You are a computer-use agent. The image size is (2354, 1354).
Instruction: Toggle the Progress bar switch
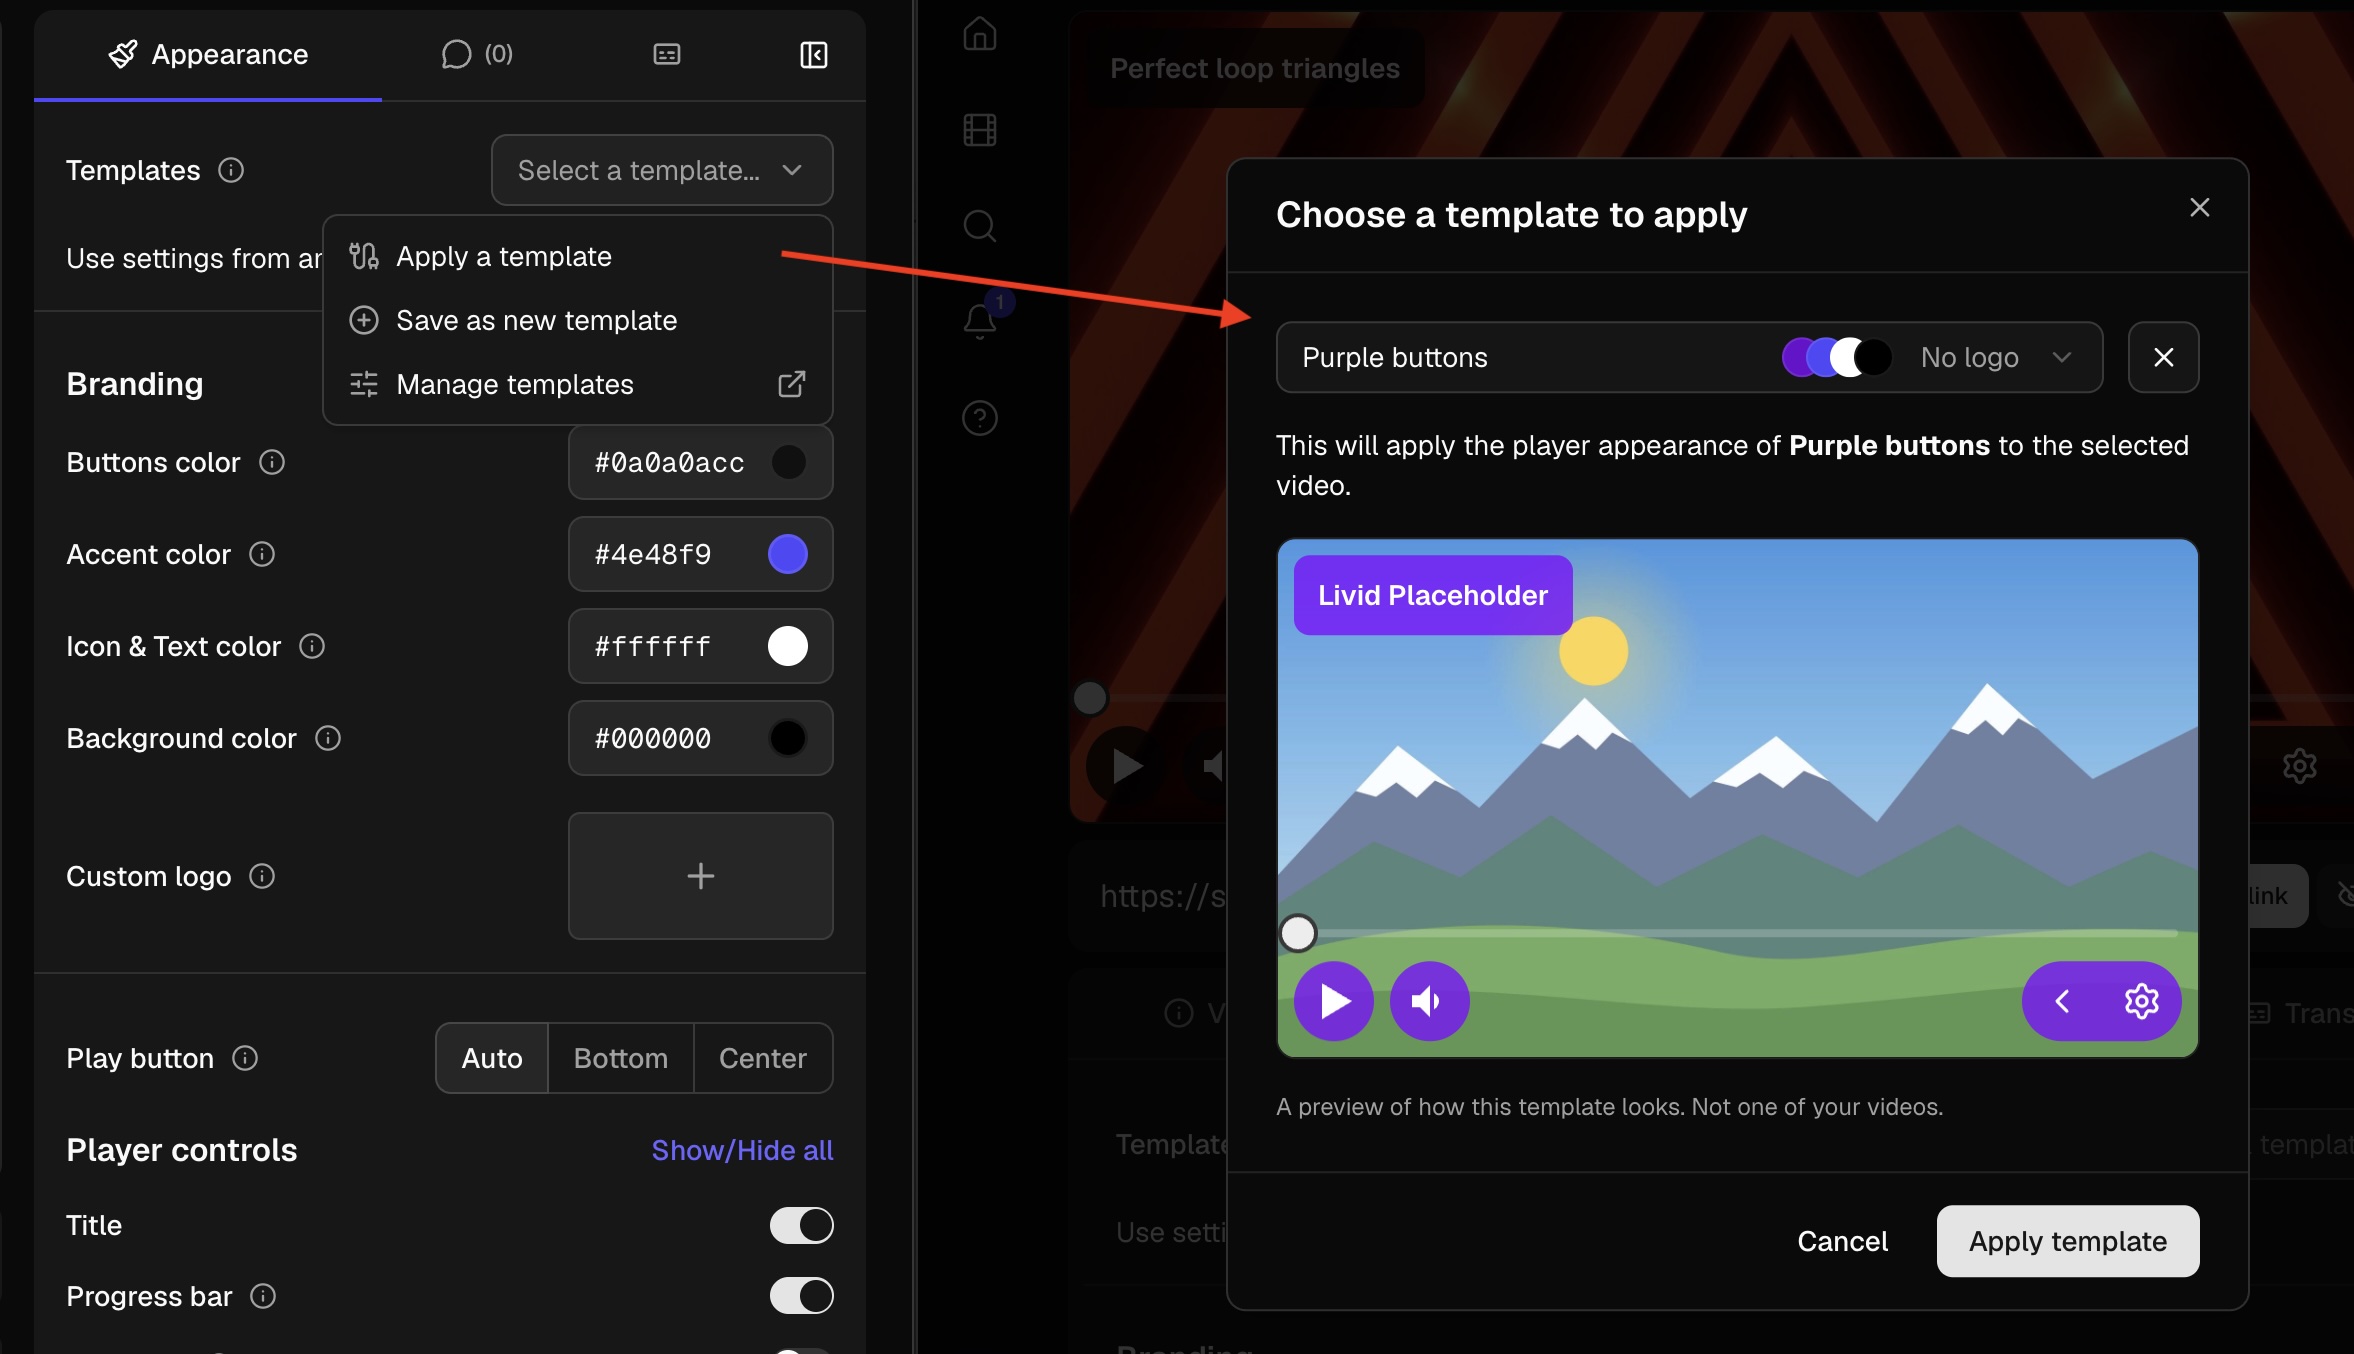click(801, 1296)
